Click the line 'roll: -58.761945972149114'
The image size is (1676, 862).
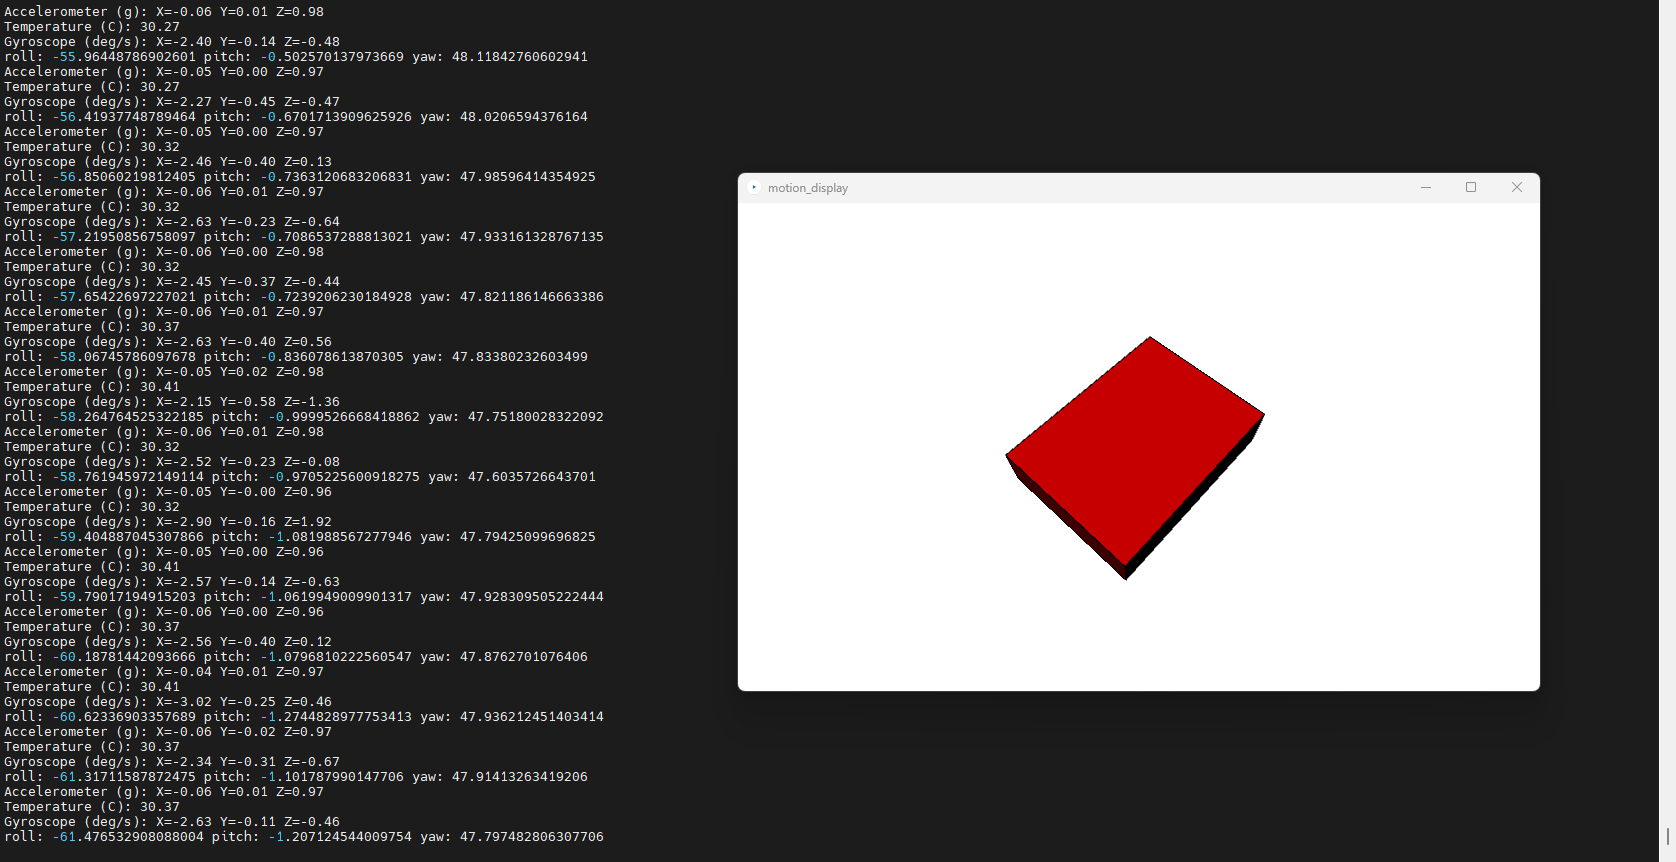coord(300,477)
